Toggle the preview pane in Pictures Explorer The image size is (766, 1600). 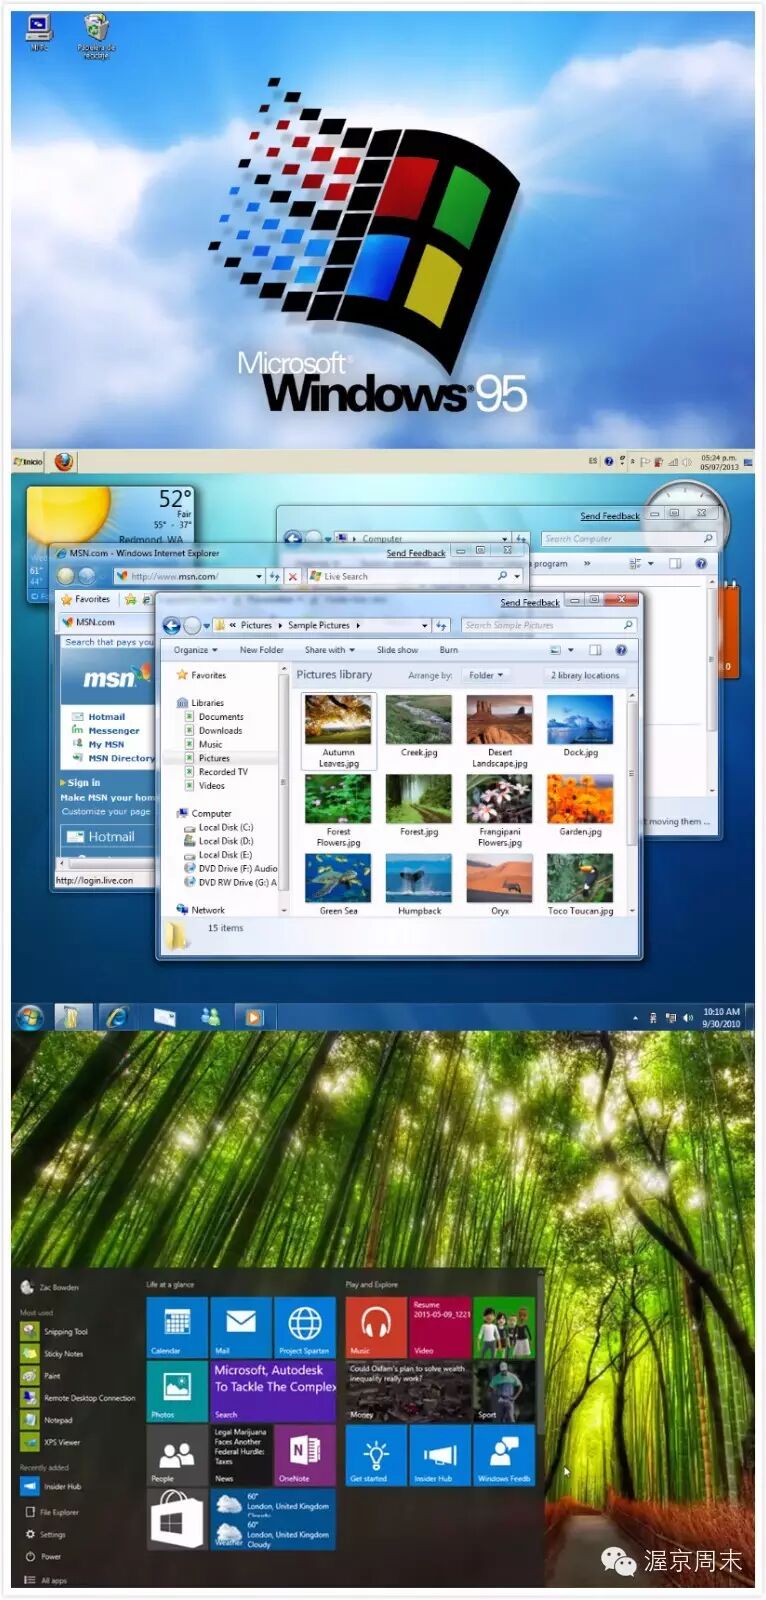[x=595, y=650]
